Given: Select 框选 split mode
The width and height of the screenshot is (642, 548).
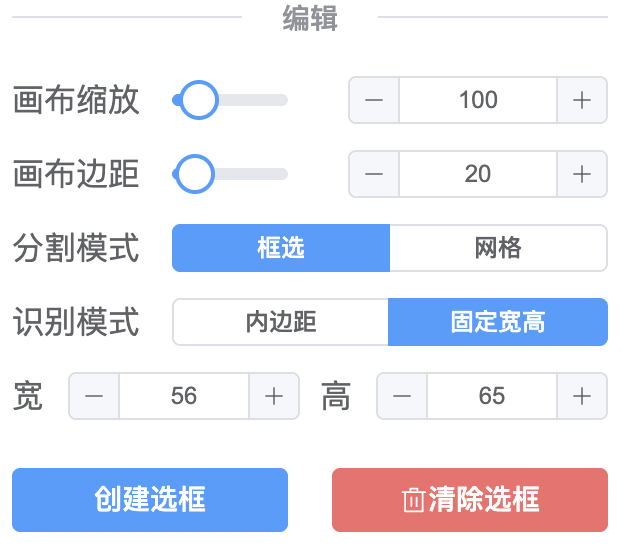Looking at the screenshot, I should tap(281, 248).
